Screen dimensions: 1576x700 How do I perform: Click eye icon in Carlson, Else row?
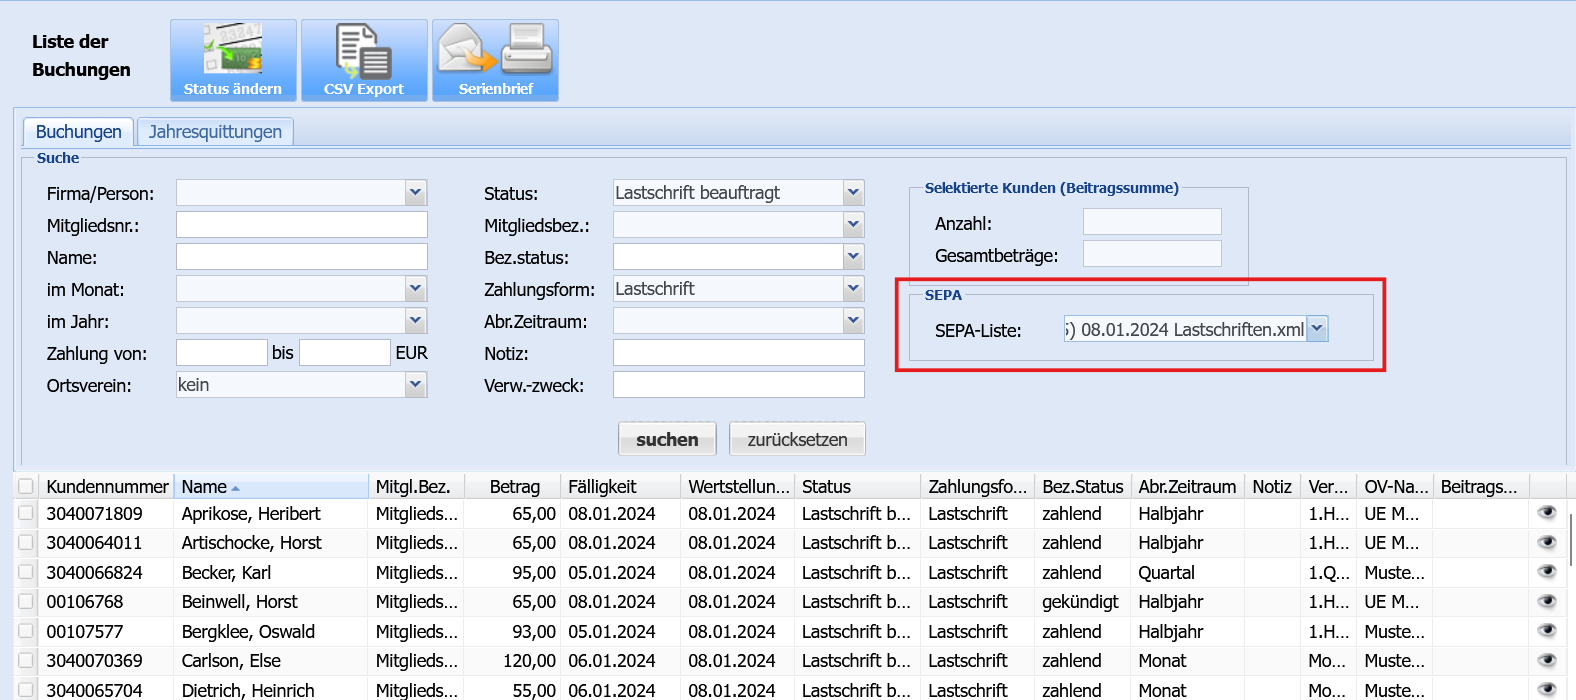click(1547, 660)
